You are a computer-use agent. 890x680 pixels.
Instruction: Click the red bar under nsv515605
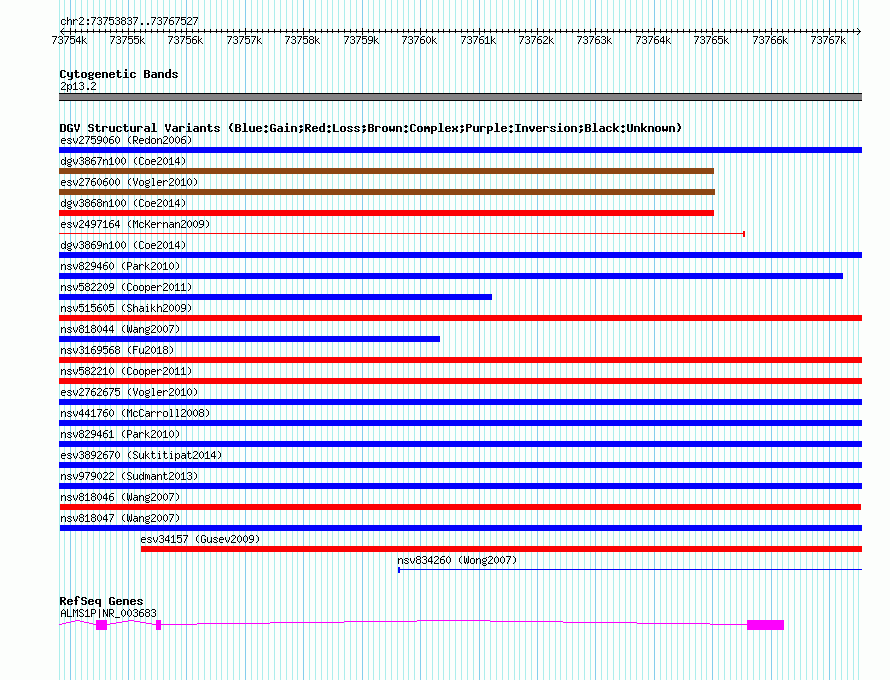pyautogui.click(x=460, y=318)
